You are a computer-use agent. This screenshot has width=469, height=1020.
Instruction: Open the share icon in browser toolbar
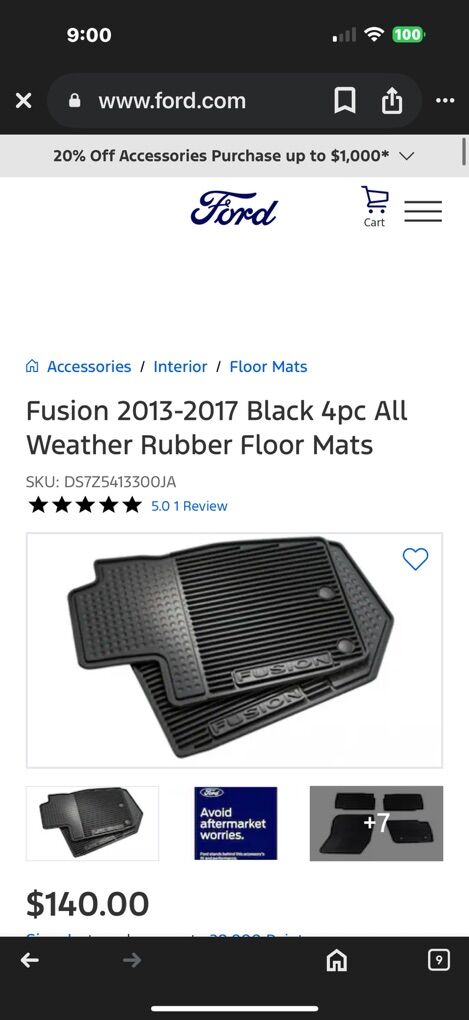(x=392, y=100)
